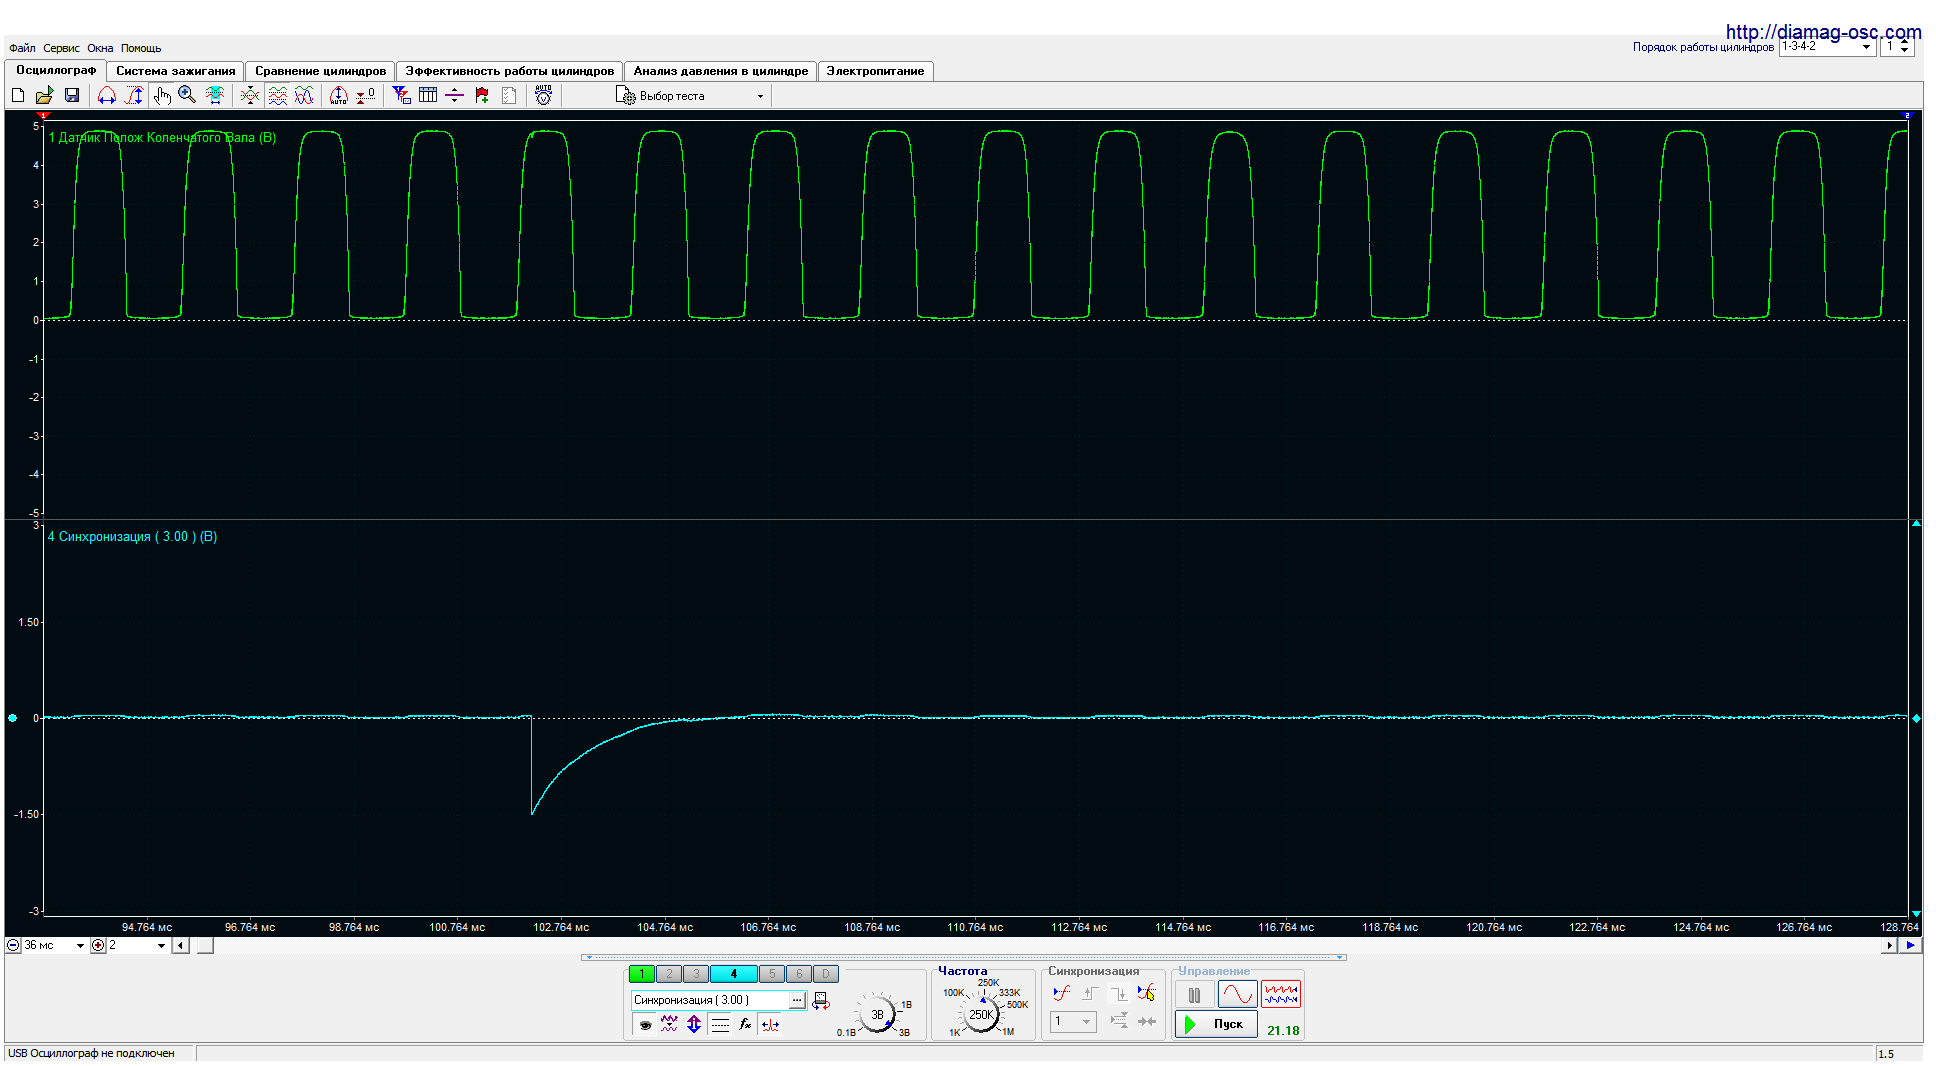Click the overlapping blue-green sine waves icon

click(304, 95)
